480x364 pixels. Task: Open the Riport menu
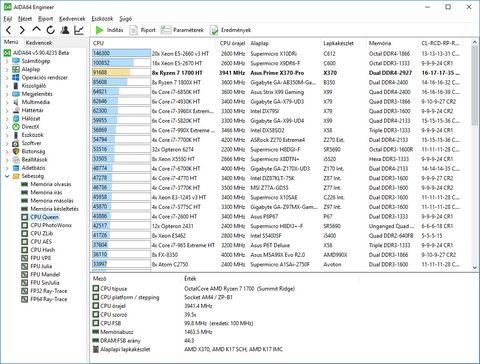point(45,19)
